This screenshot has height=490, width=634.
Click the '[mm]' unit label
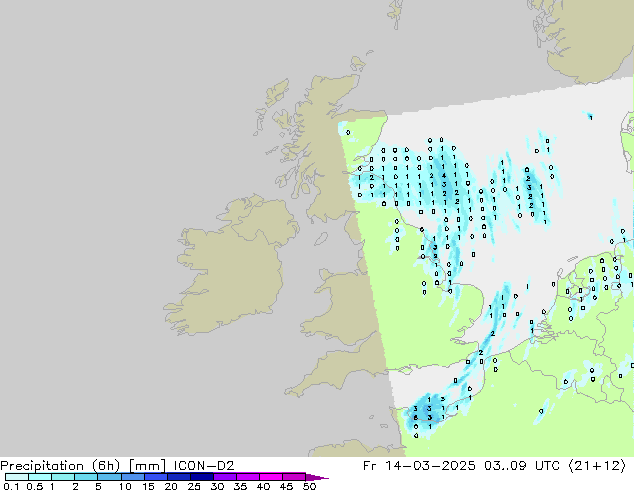[x=148, y=466]
